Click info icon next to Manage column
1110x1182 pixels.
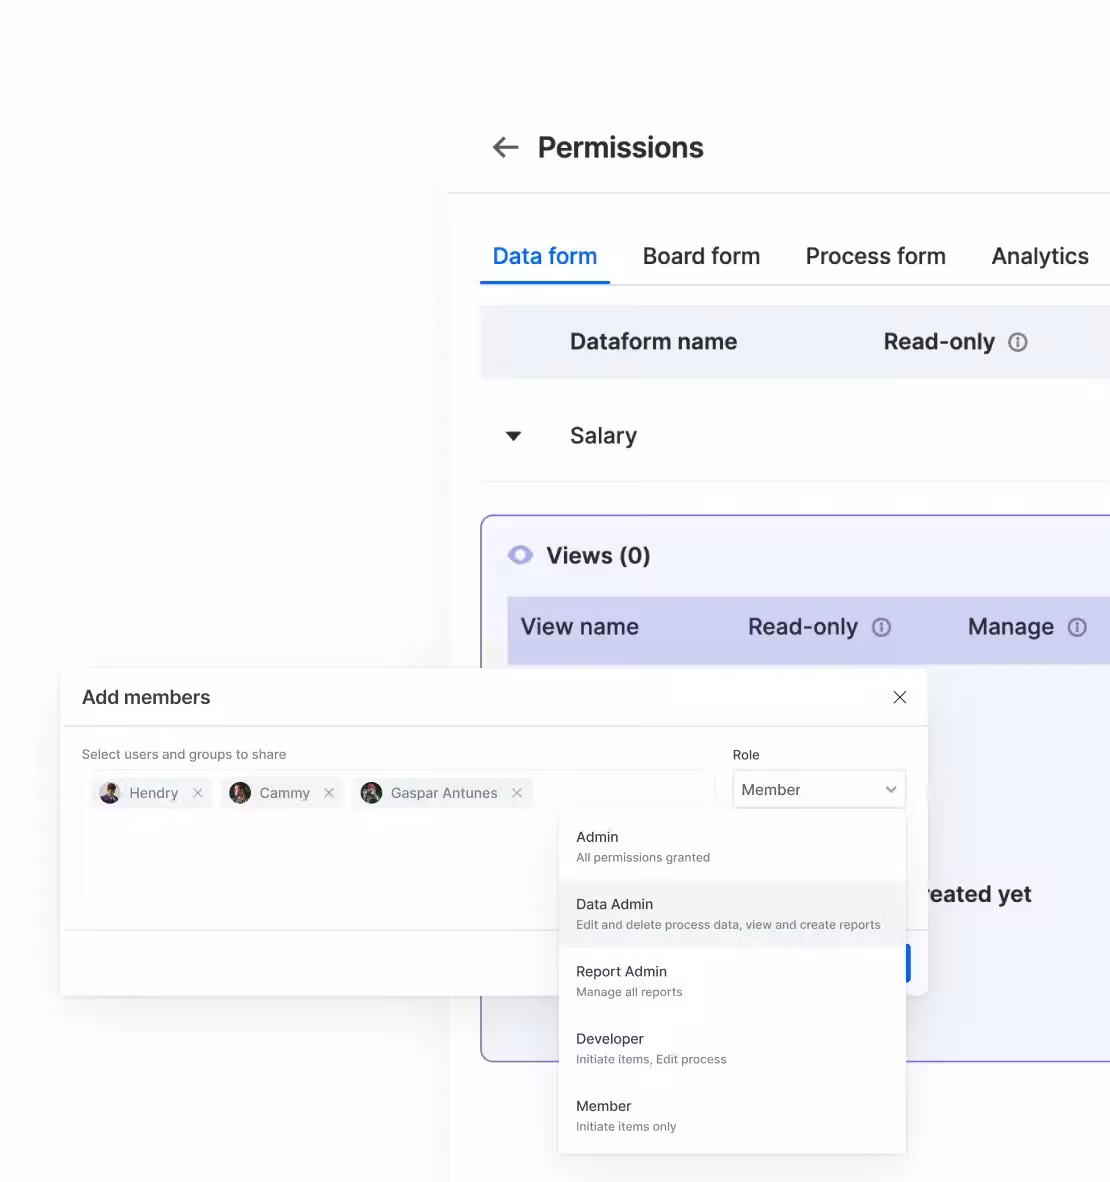click(1077, 627)
